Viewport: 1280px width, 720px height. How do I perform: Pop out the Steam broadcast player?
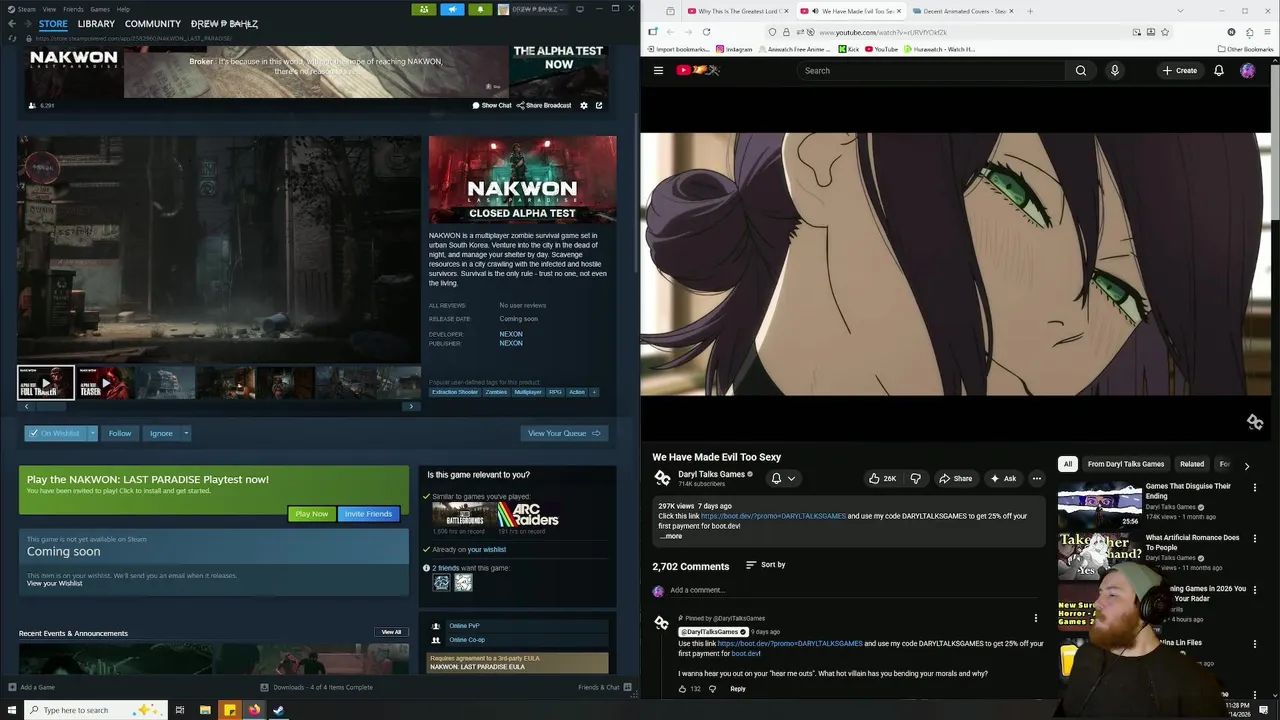pos(599,105)
